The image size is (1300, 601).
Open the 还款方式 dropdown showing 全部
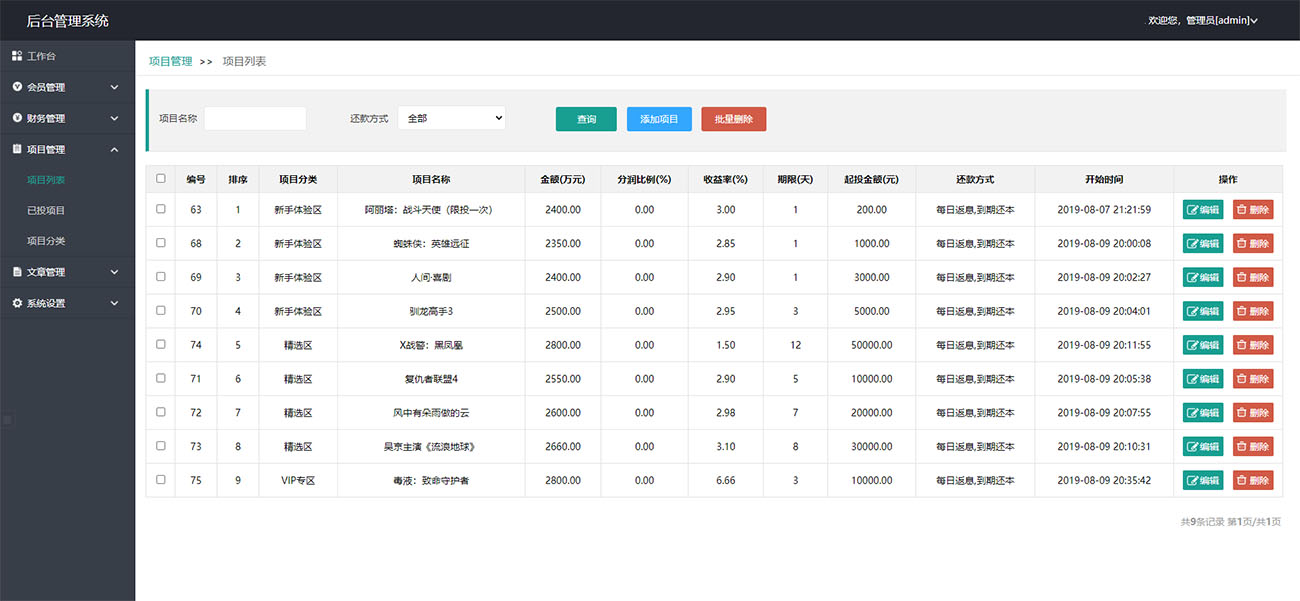tap(452, 118)
